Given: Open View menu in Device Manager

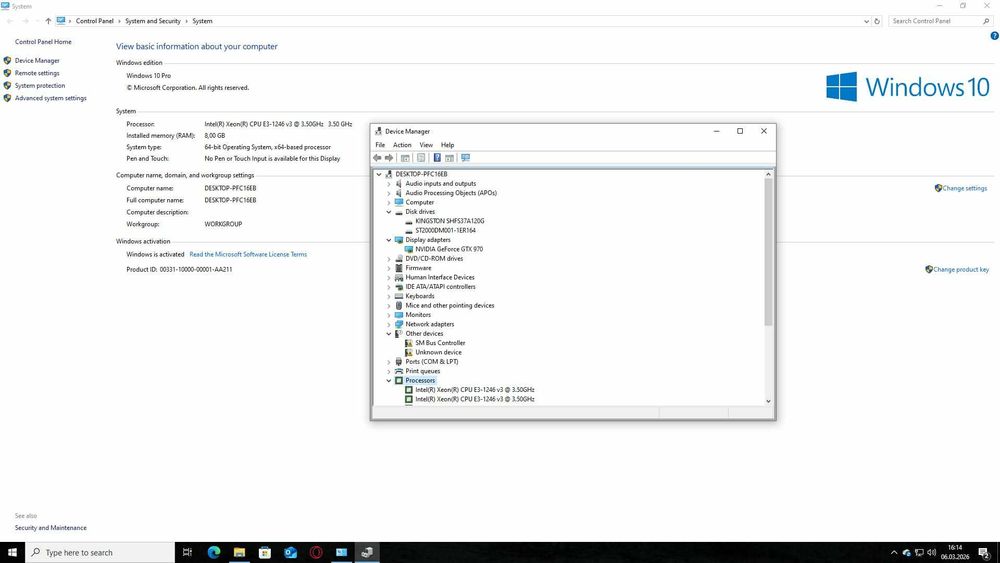Looking at the screenshot, I should [426, 145].
